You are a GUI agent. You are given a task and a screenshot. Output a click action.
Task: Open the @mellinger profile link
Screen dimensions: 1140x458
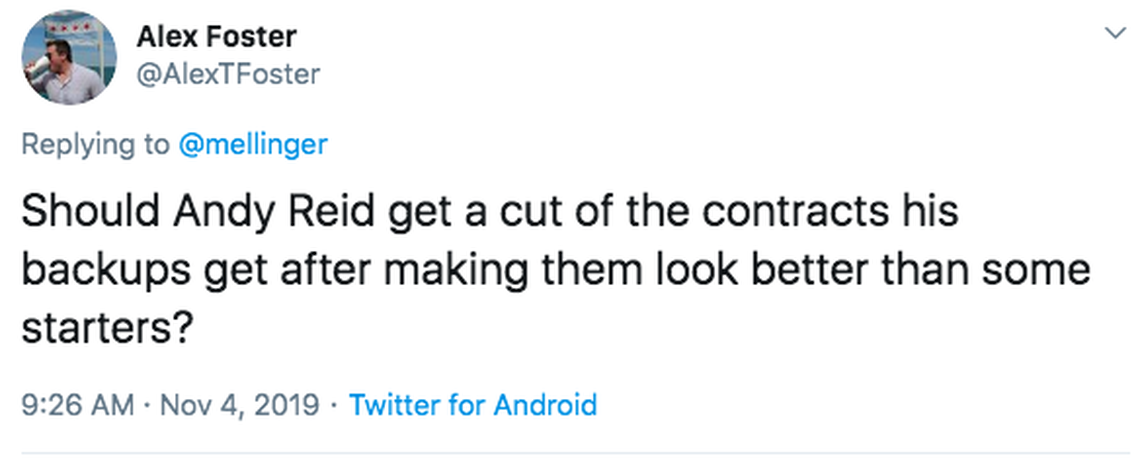point(252,144)
